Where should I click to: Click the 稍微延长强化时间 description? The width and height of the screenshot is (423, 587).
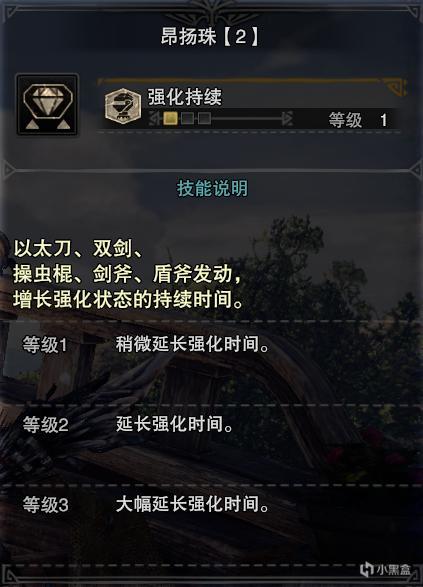click(x=192, y=344)
